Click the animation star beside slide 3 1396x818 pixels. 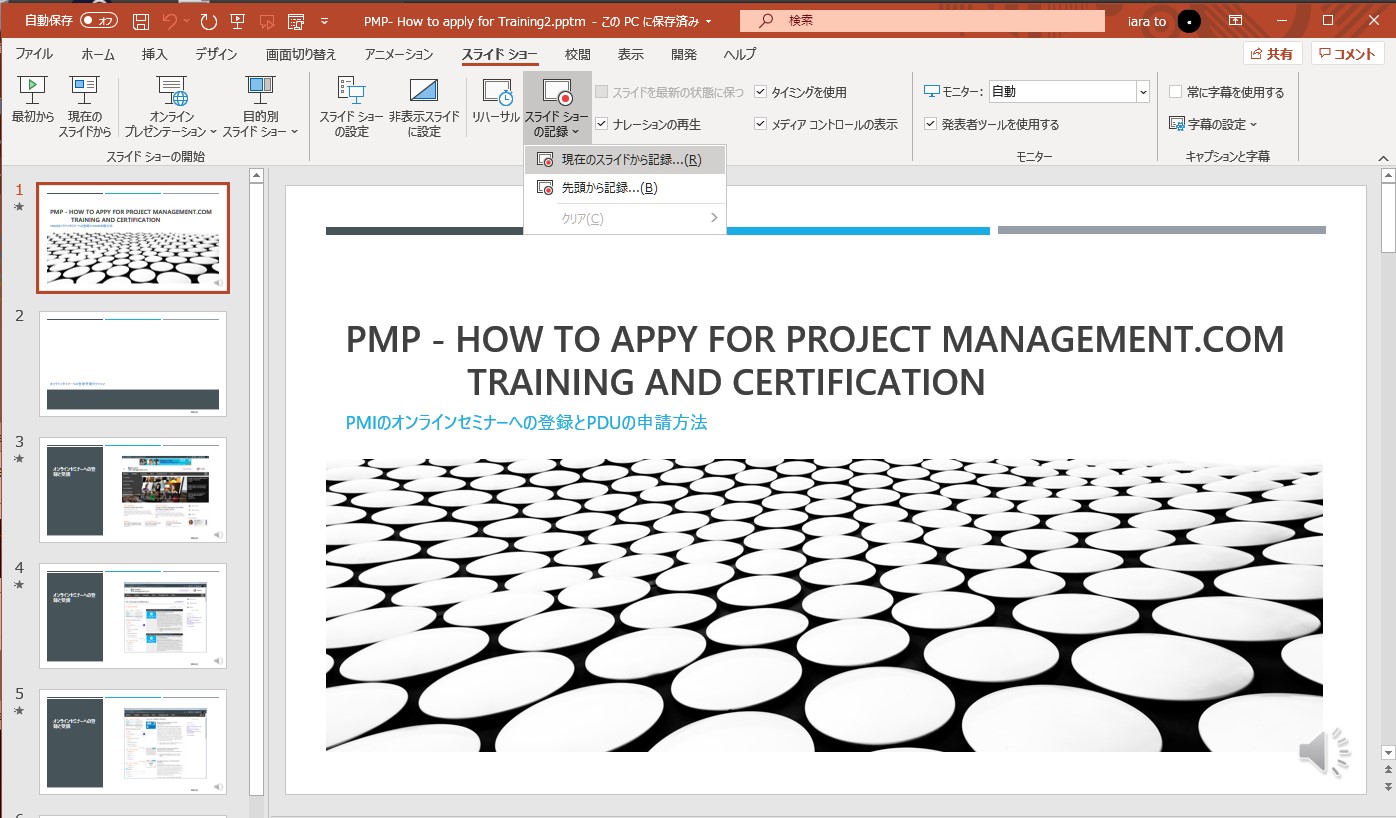tap(19, 458)
